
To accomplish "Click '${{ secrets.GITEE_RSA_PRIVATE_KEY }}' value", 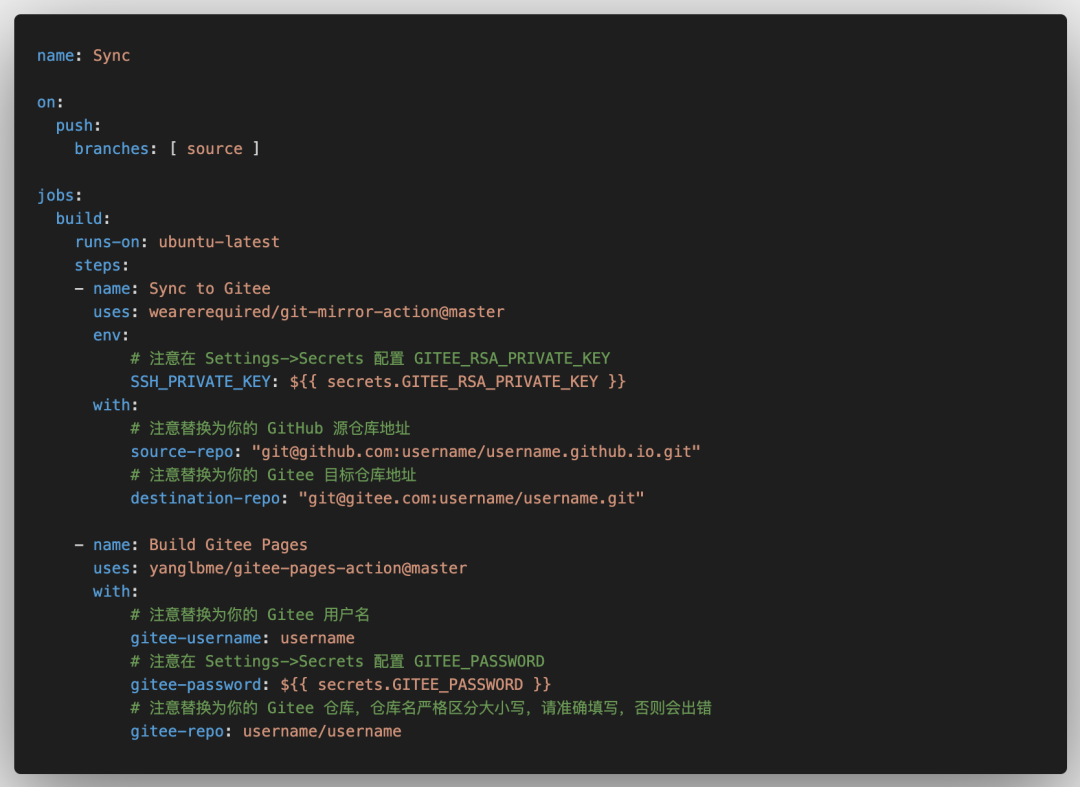I will [x=457, y=382].
